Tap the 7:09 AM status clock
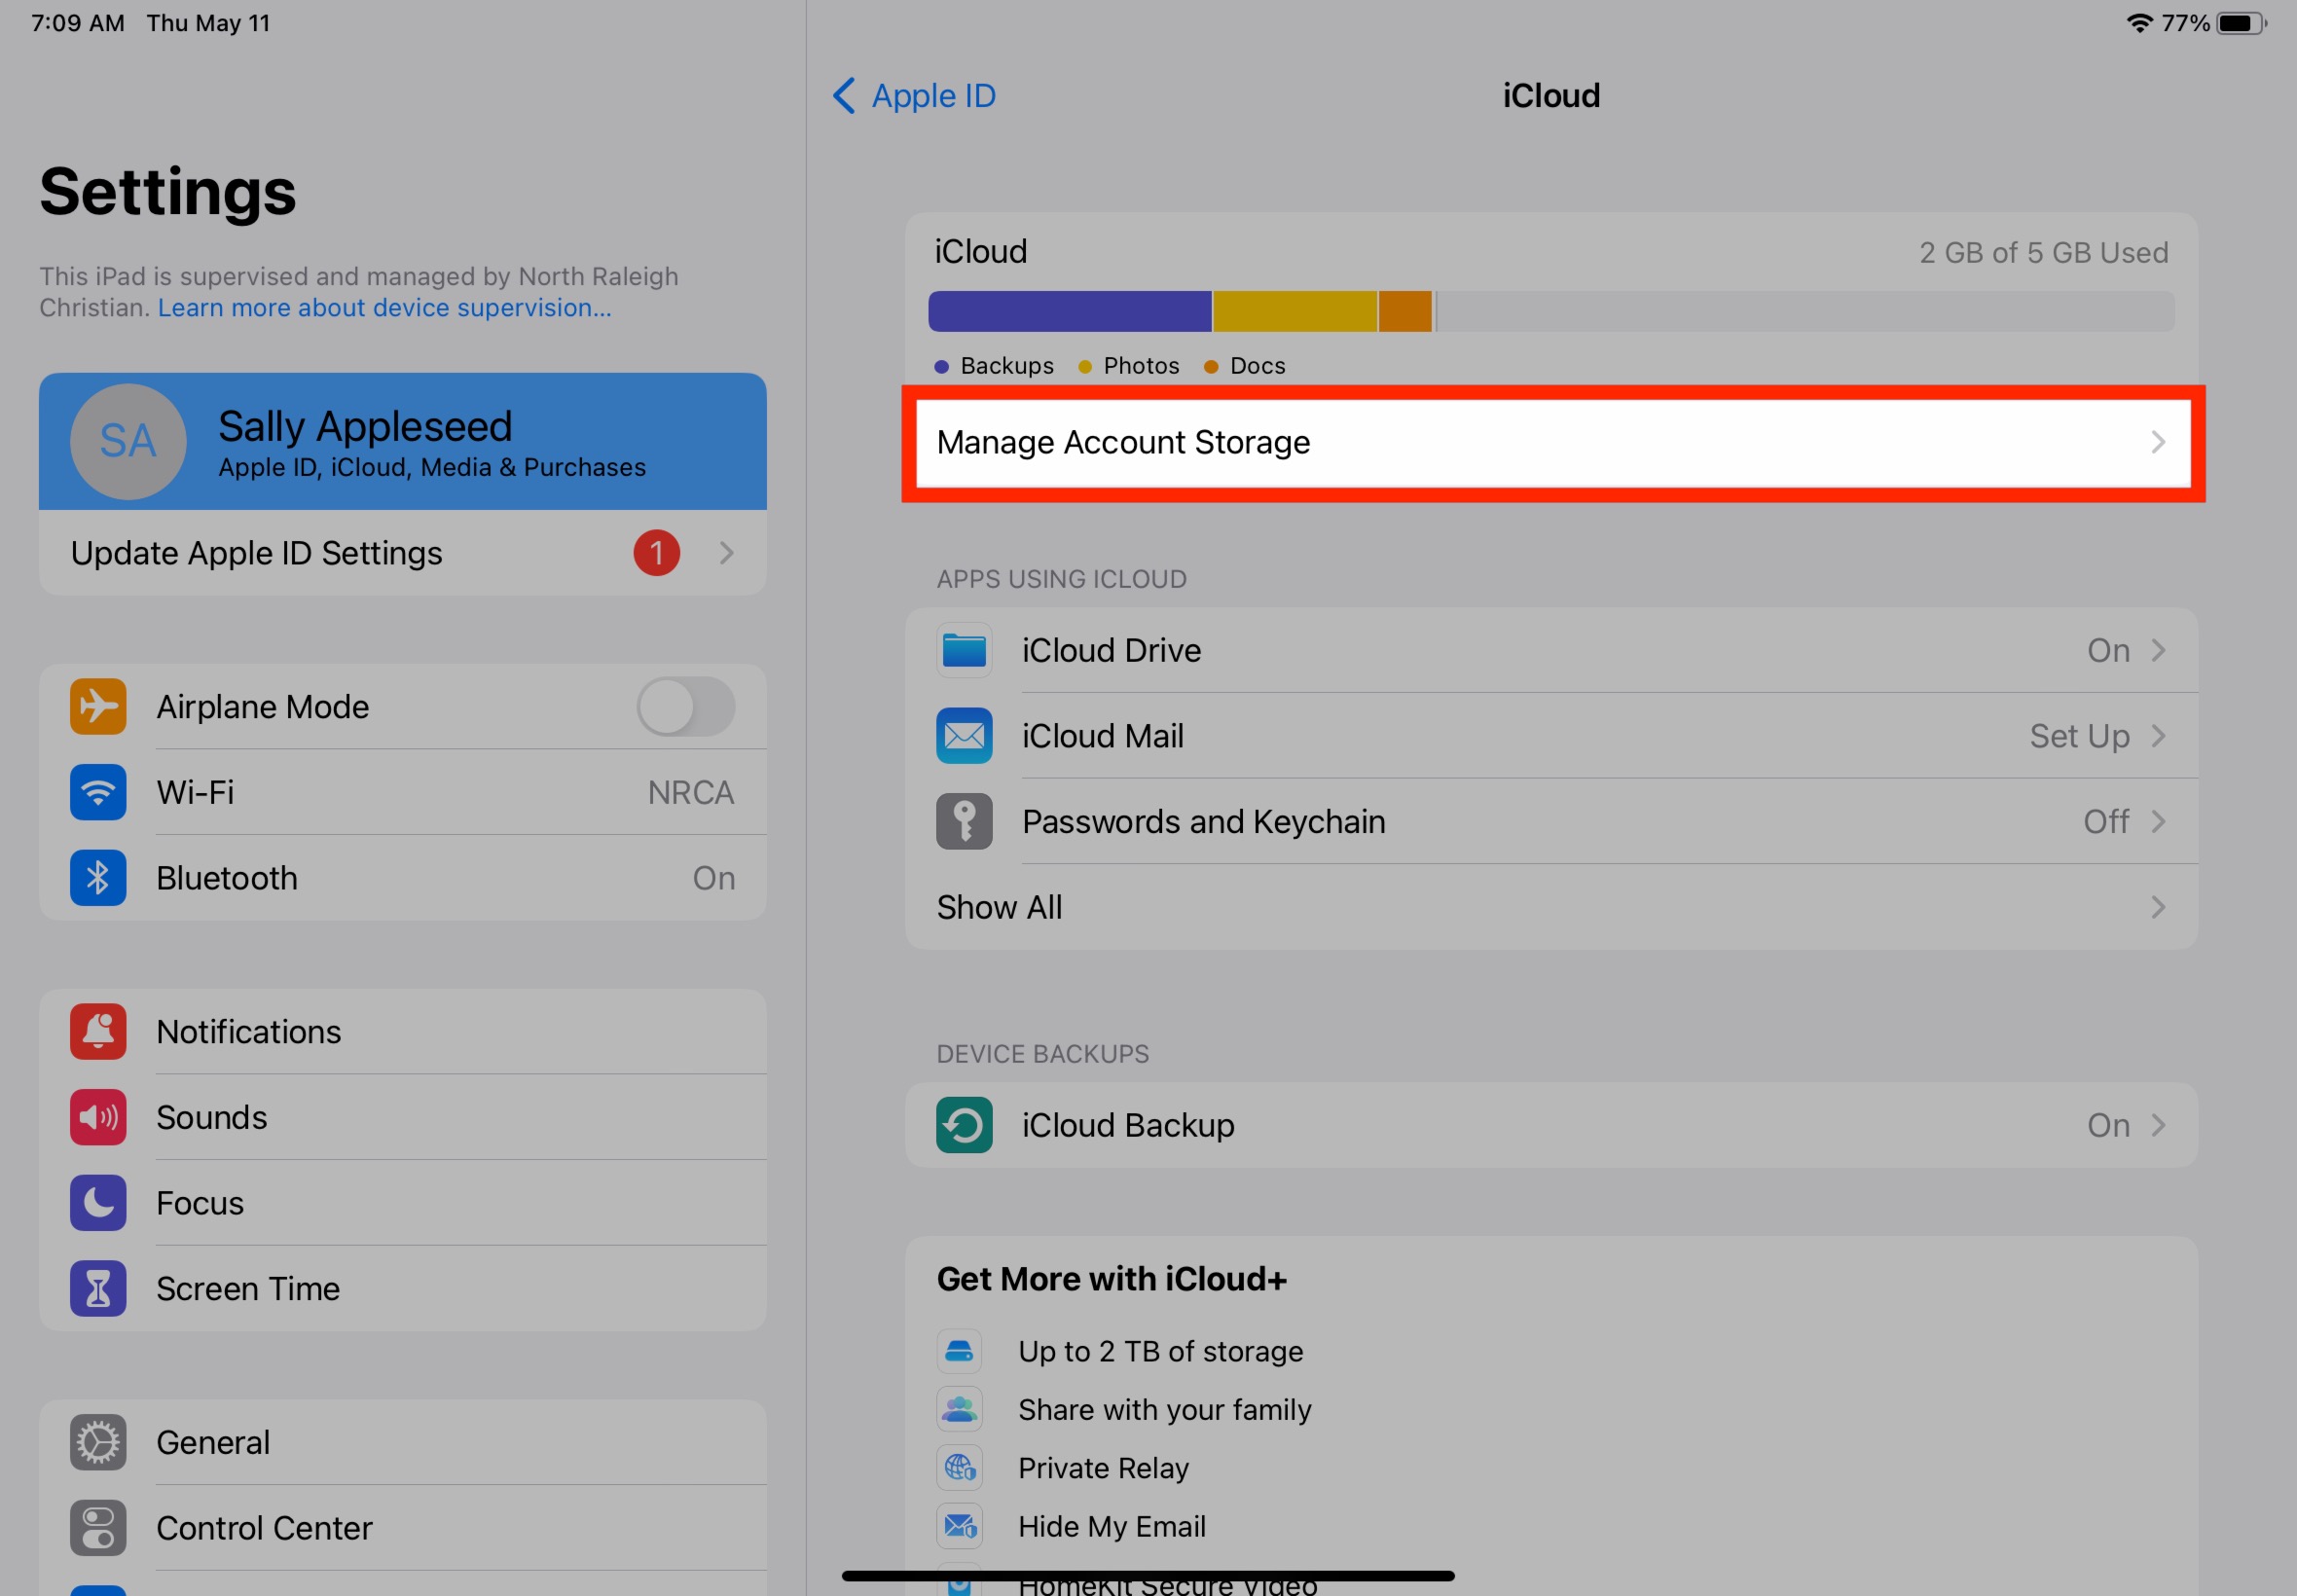 [x=78, y=23]
